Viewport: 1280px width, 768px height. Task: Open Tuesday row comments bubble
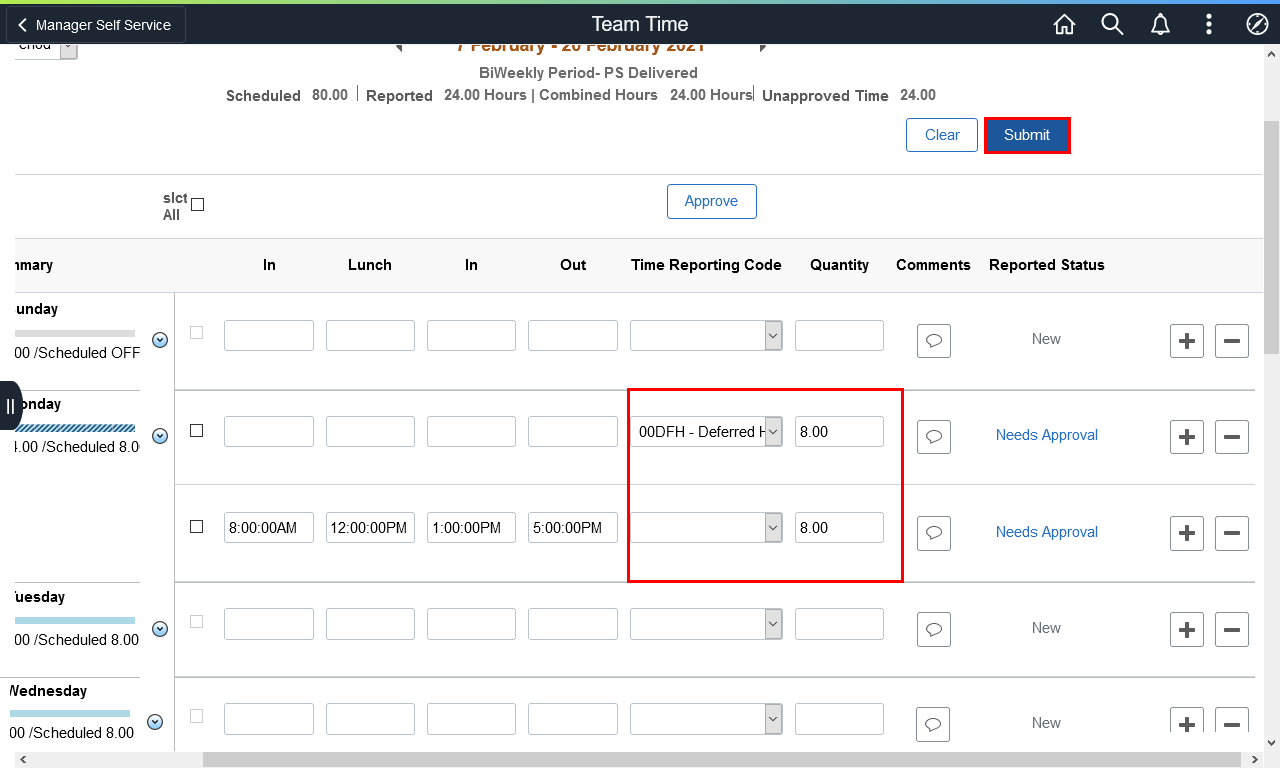click(x=934, y=630)
